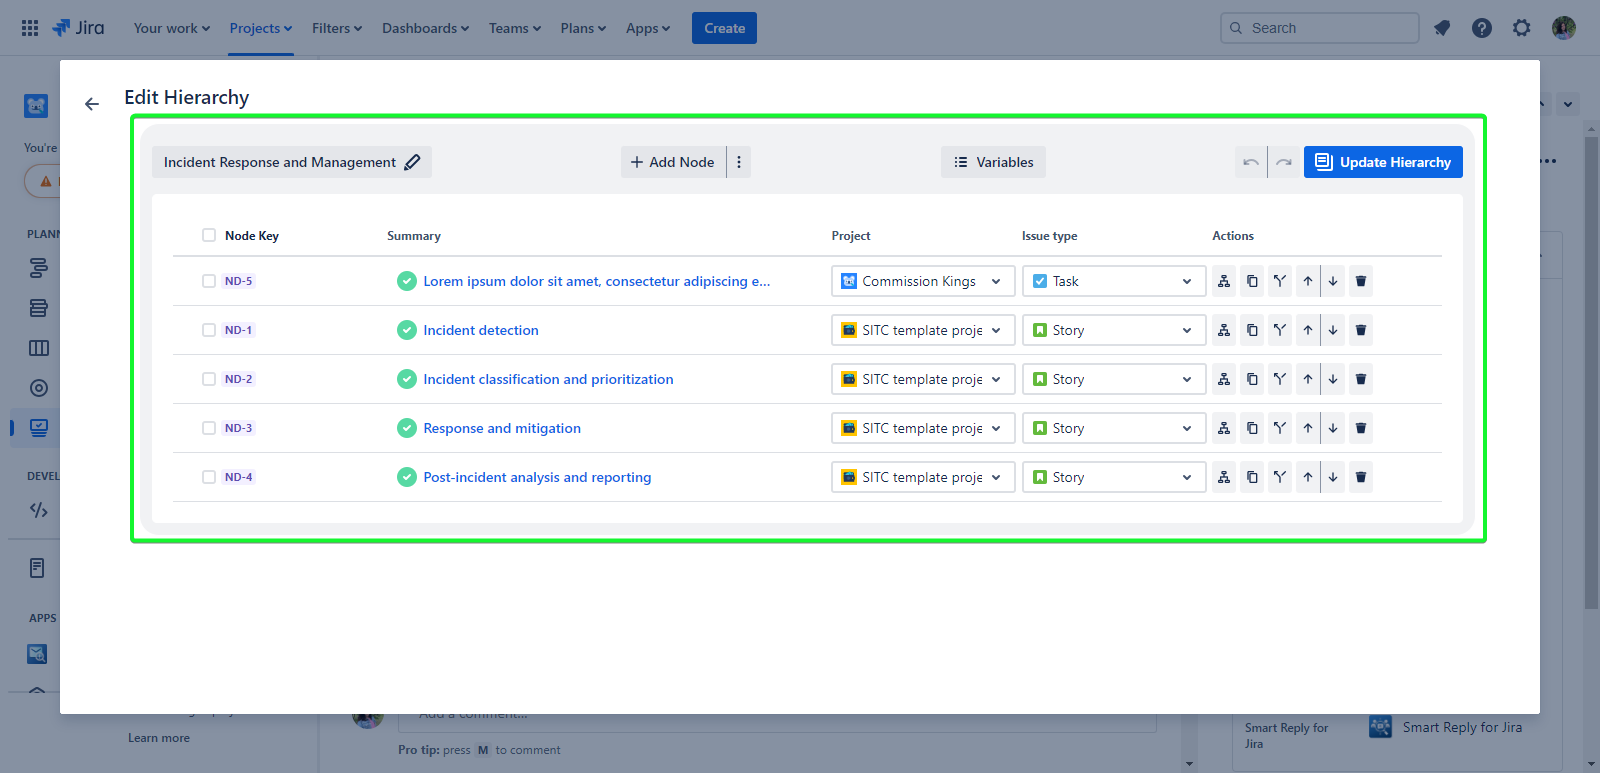Click the back arrow beside Edit Hierarchy
The width and height of the screenshot is (1600, 773).
(x=92, y=104)
